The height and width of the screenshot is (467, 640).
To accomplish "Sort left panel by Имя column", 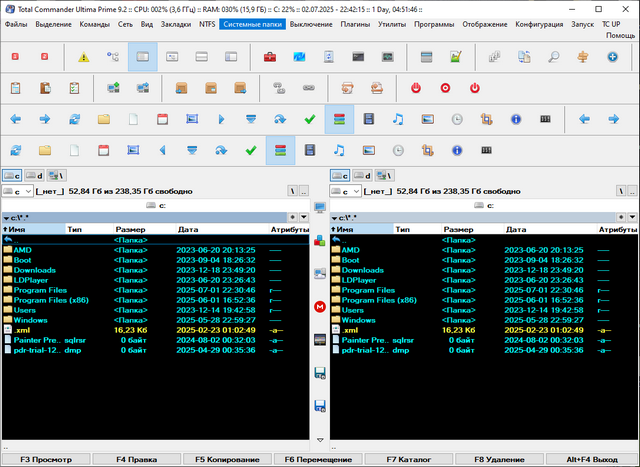I will tap(33, 229).
